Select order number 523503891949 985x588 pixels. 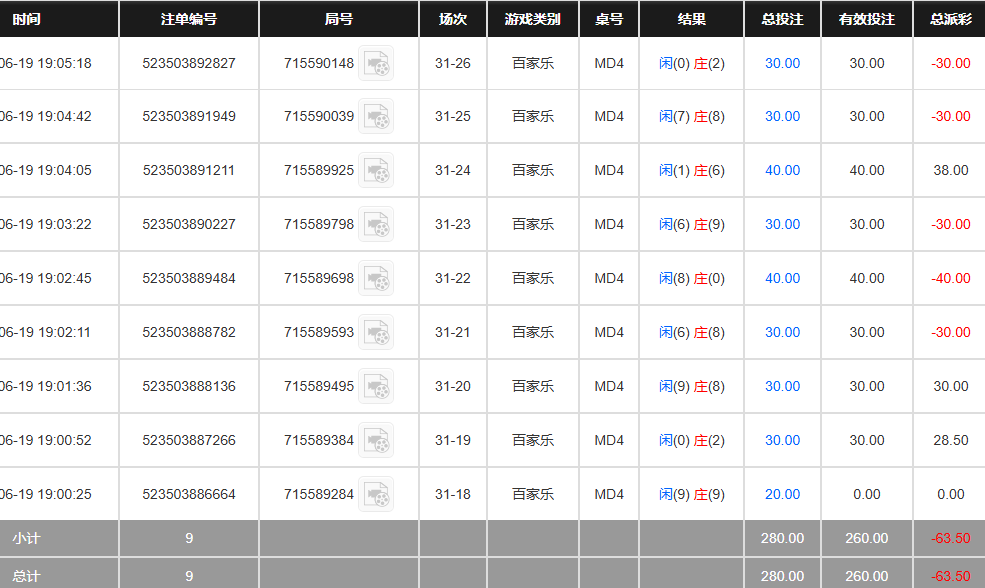[189, 116]
